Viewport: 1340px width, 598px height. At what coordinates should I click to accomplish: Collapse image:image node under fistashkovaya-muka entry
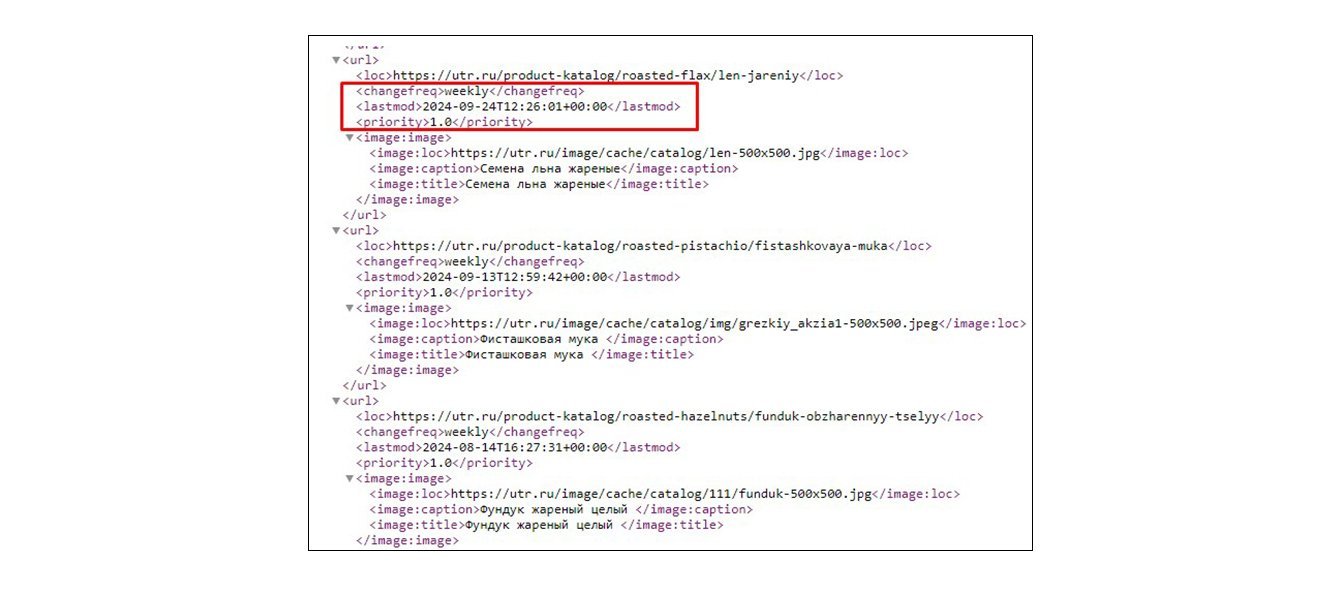click(350, 308)
